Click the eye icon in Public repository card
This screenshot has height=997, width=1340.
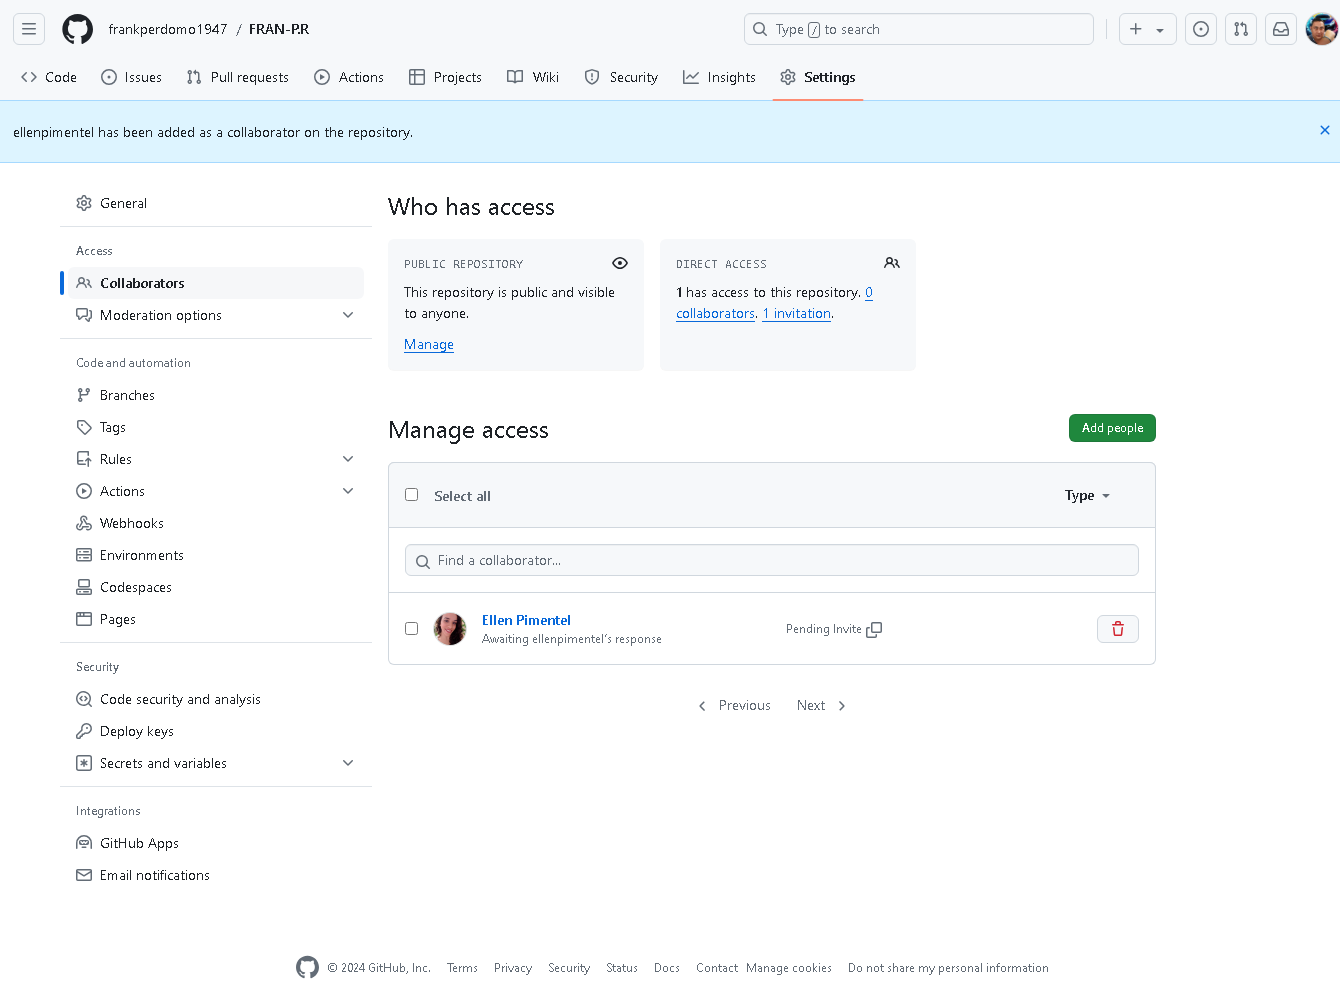pos(620,263)
